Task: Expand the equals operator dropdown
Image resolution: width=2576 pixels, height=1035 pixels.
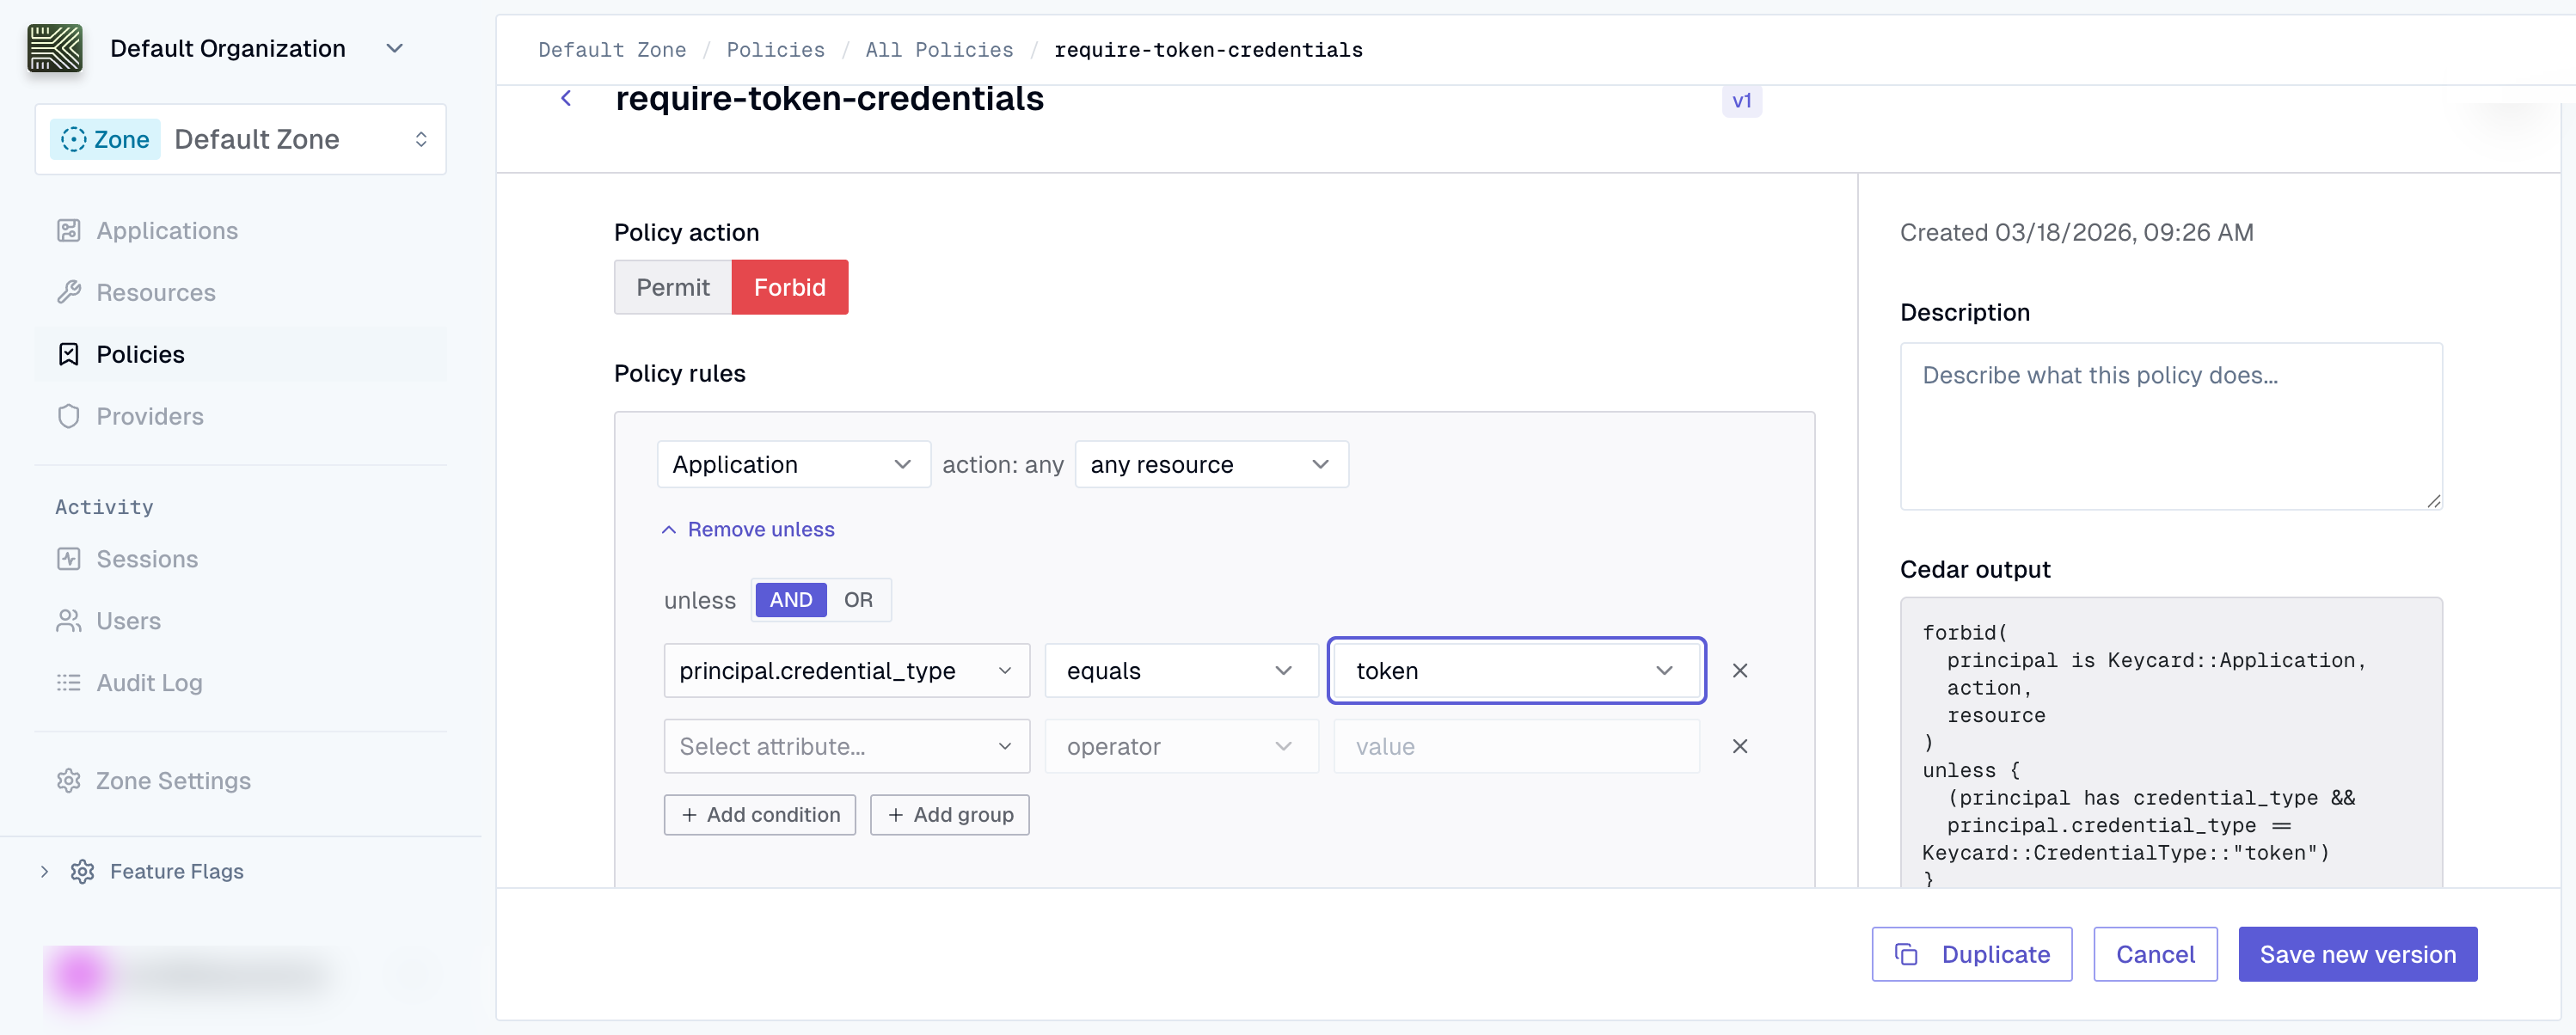Action: [1180, 671]
